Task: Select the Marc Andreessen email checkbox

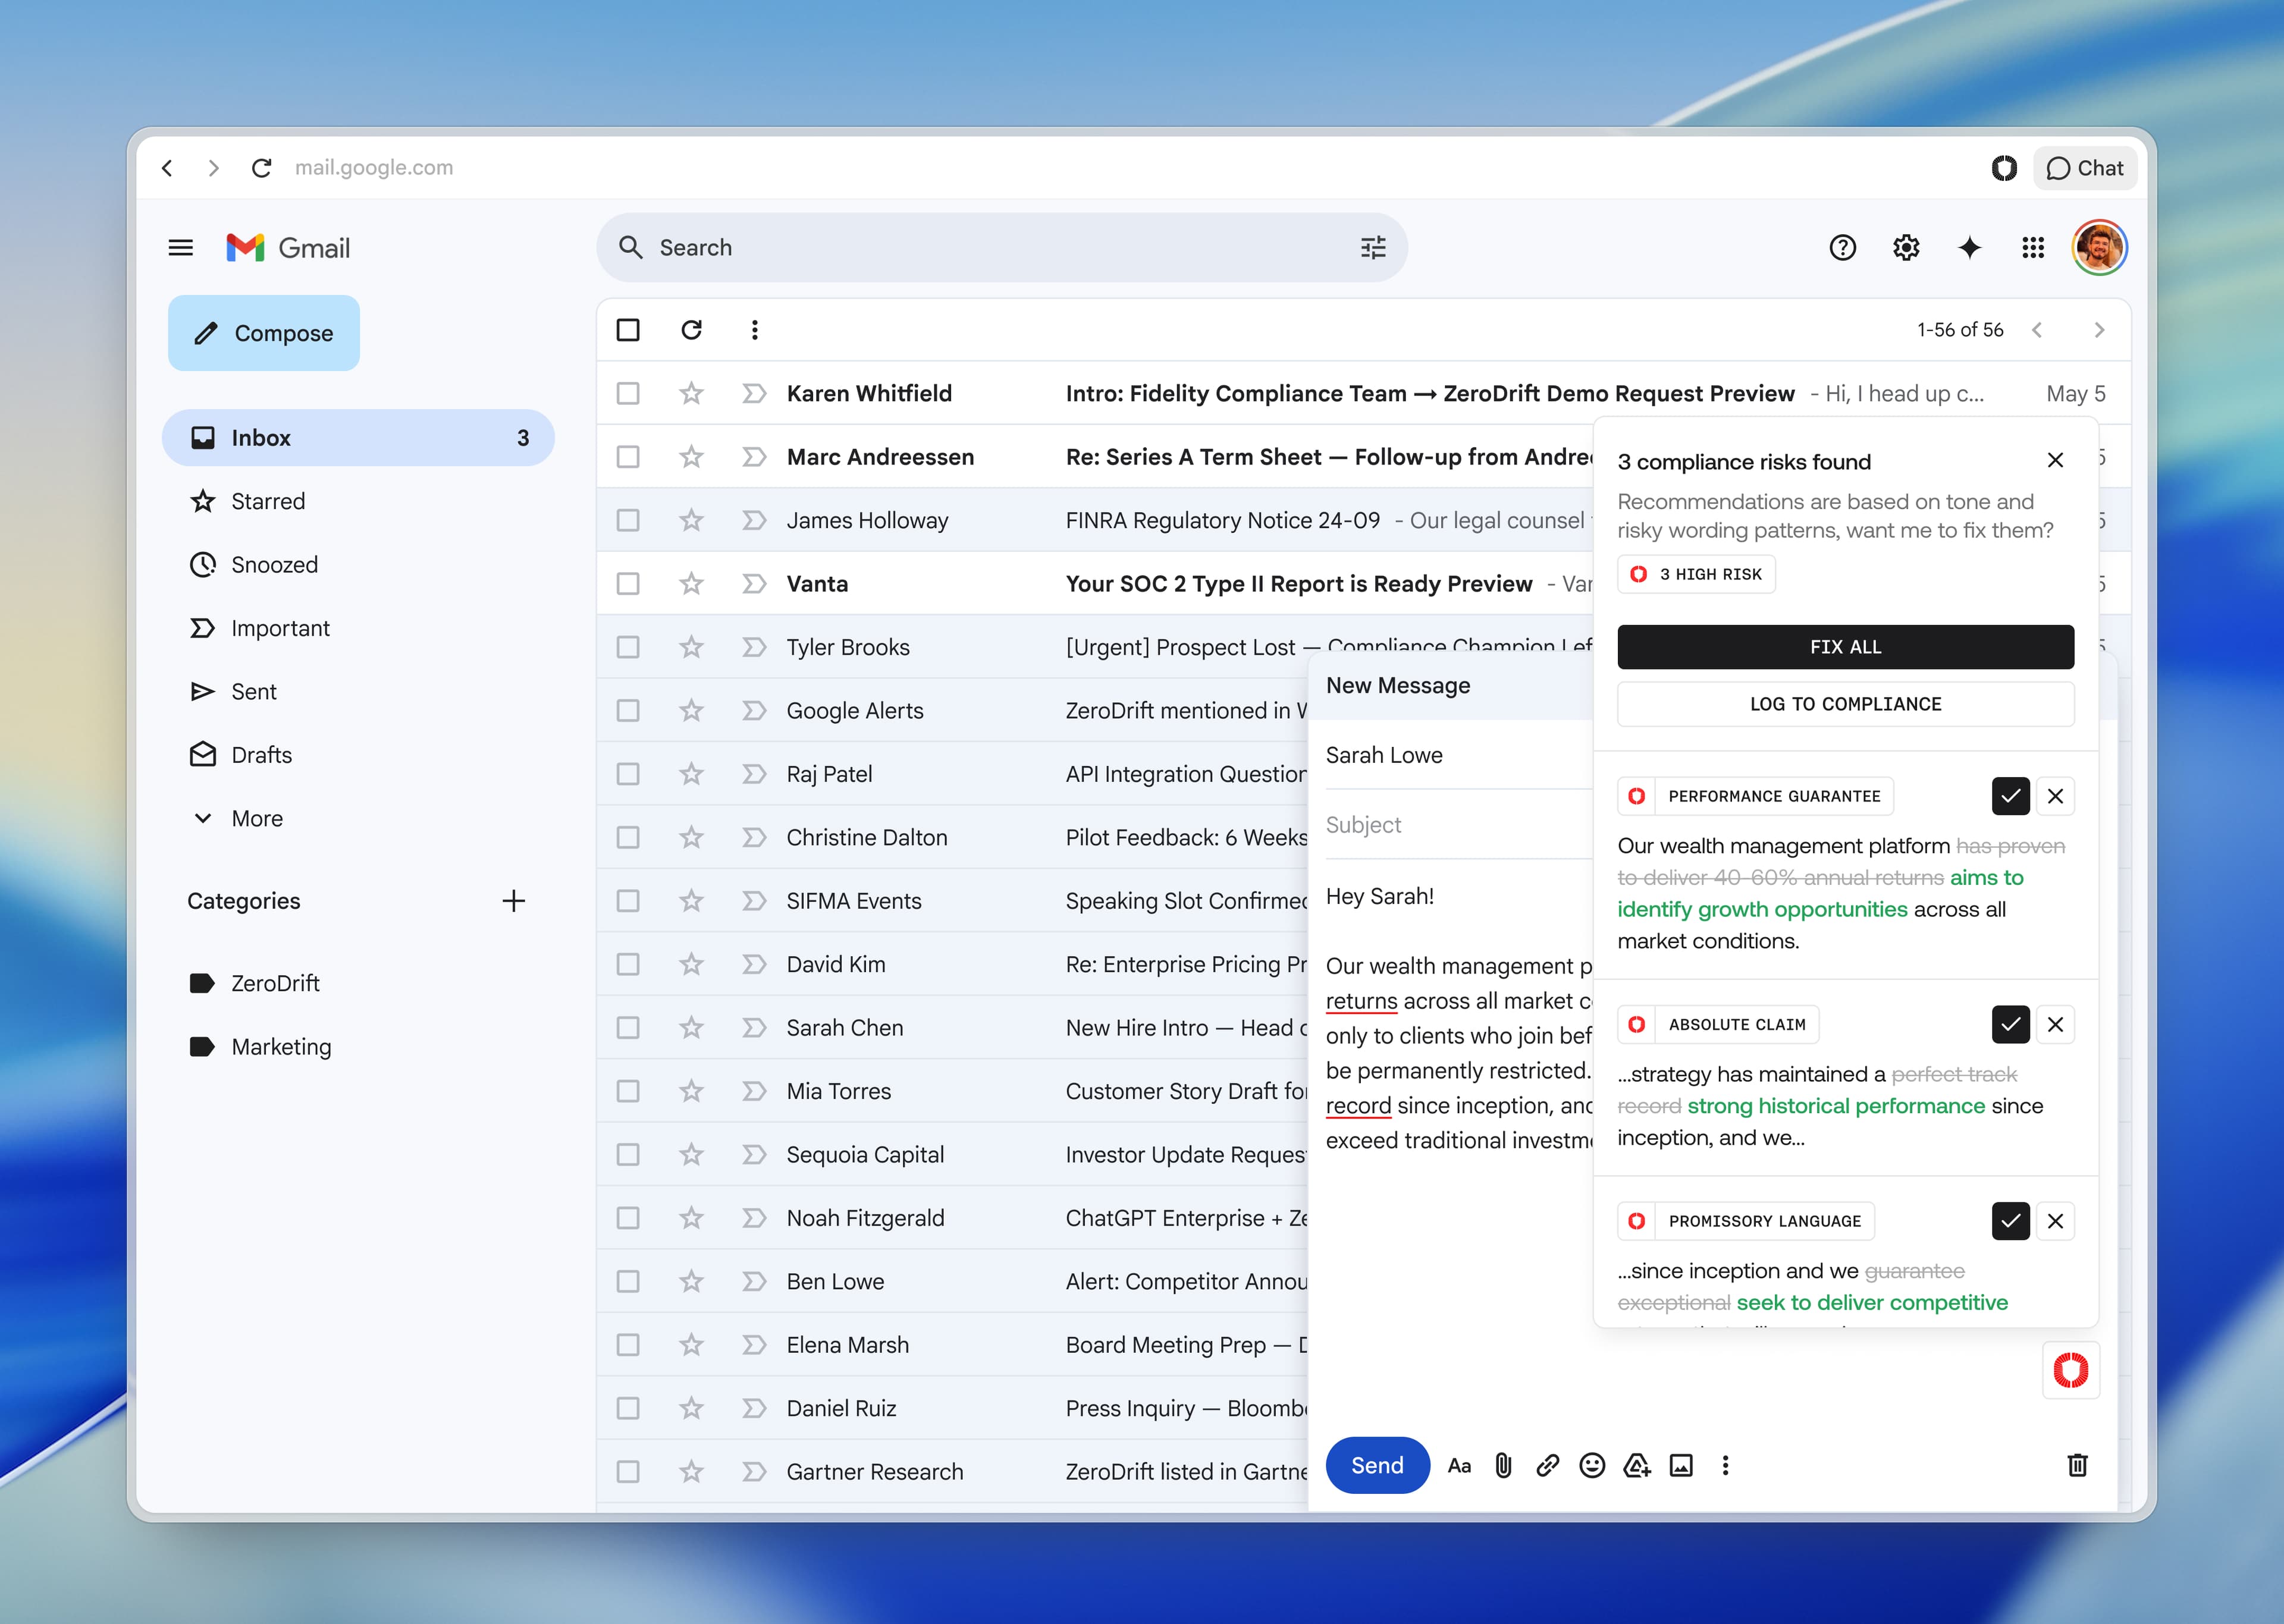Action: [628, 457]
